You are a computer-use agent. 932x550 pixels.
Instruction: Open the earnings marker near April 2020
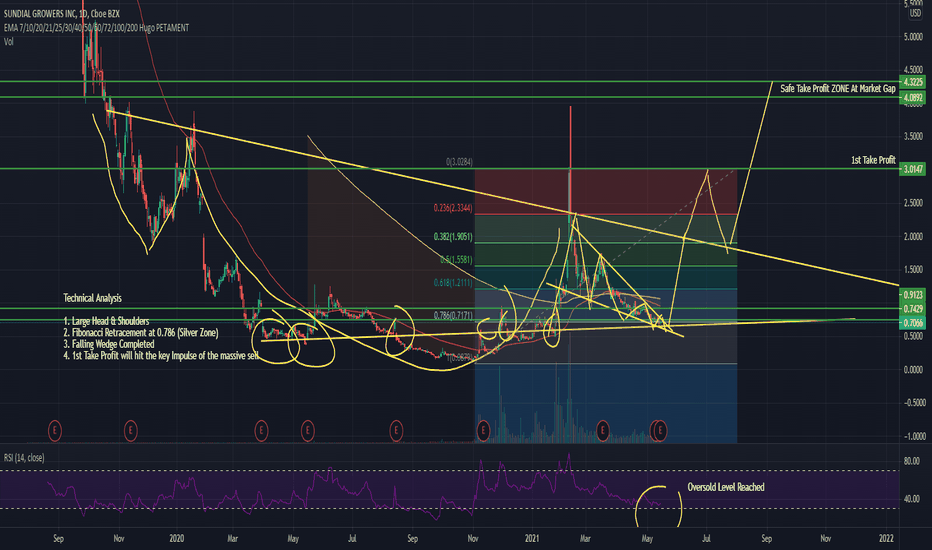click(261, 430)
